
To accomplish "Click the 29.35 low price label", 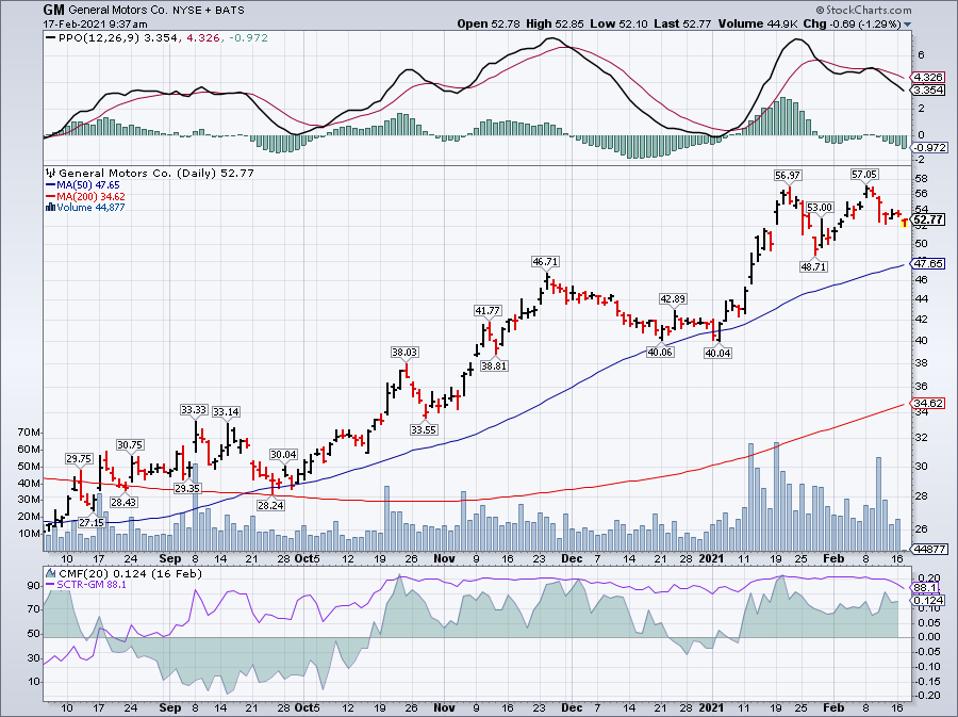I will 188,489.
